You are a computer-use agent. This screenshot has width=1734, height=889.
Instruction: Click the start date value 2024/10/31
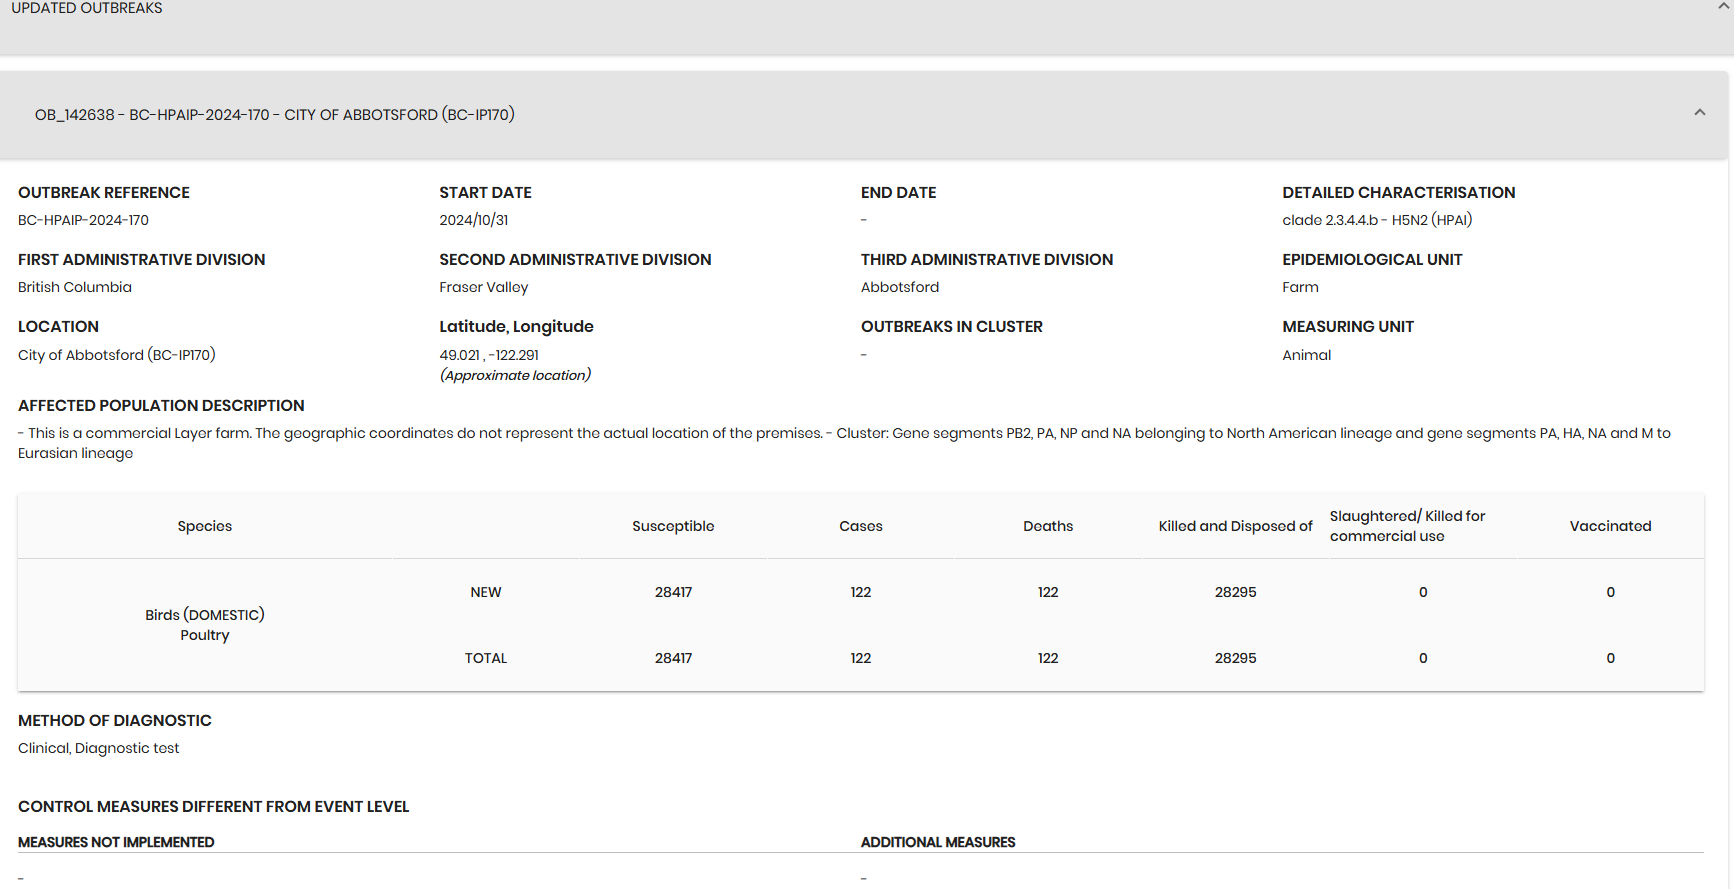click(474, 220)
